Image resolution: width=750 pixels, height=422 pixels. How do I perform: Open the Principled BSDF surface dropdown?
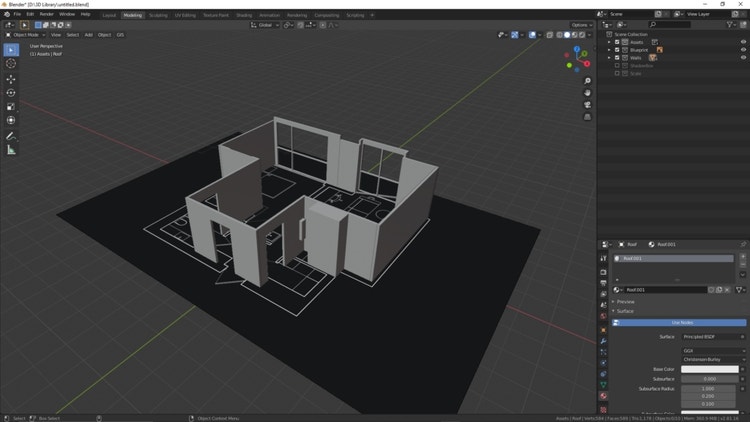[709, 337]
